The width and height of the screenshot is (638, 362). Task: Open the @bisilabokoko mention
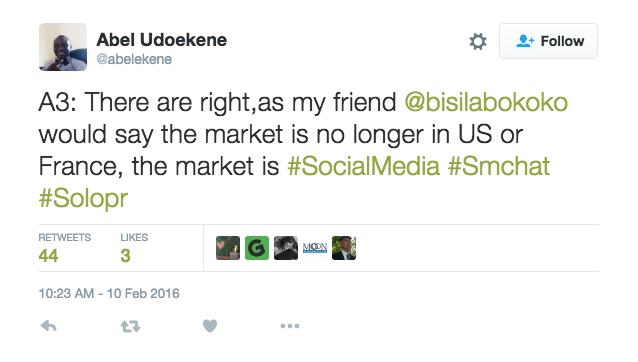[x=486, y=102]
